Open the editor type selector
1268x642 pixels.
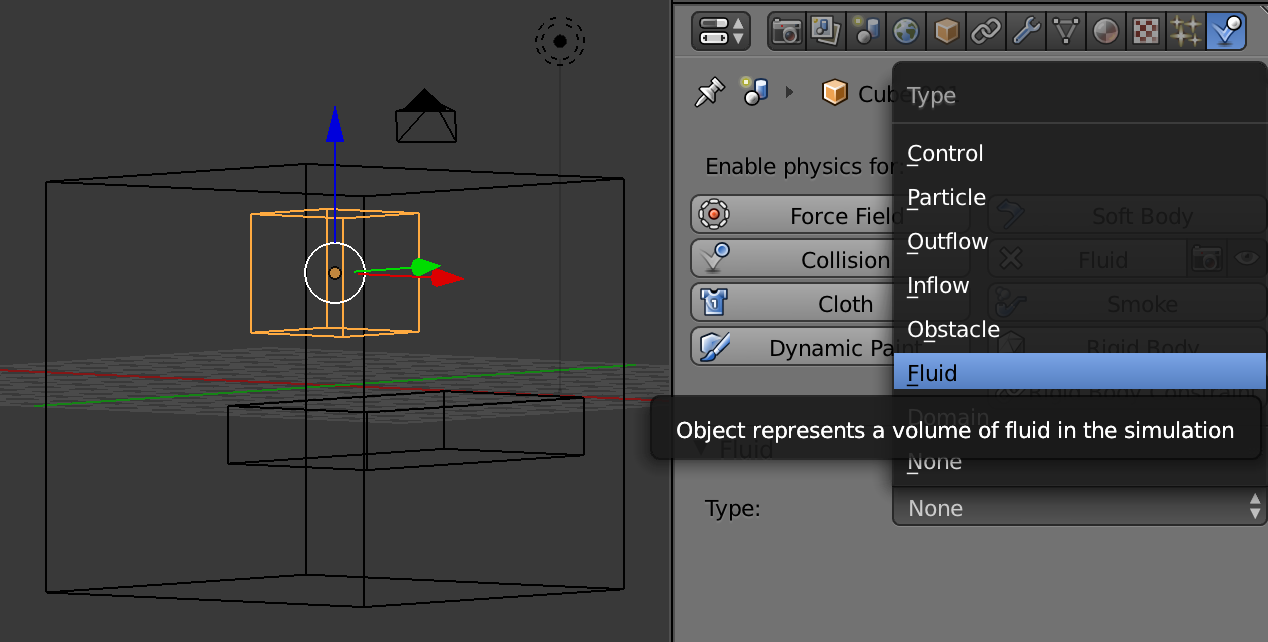click(x=720, y=31)
